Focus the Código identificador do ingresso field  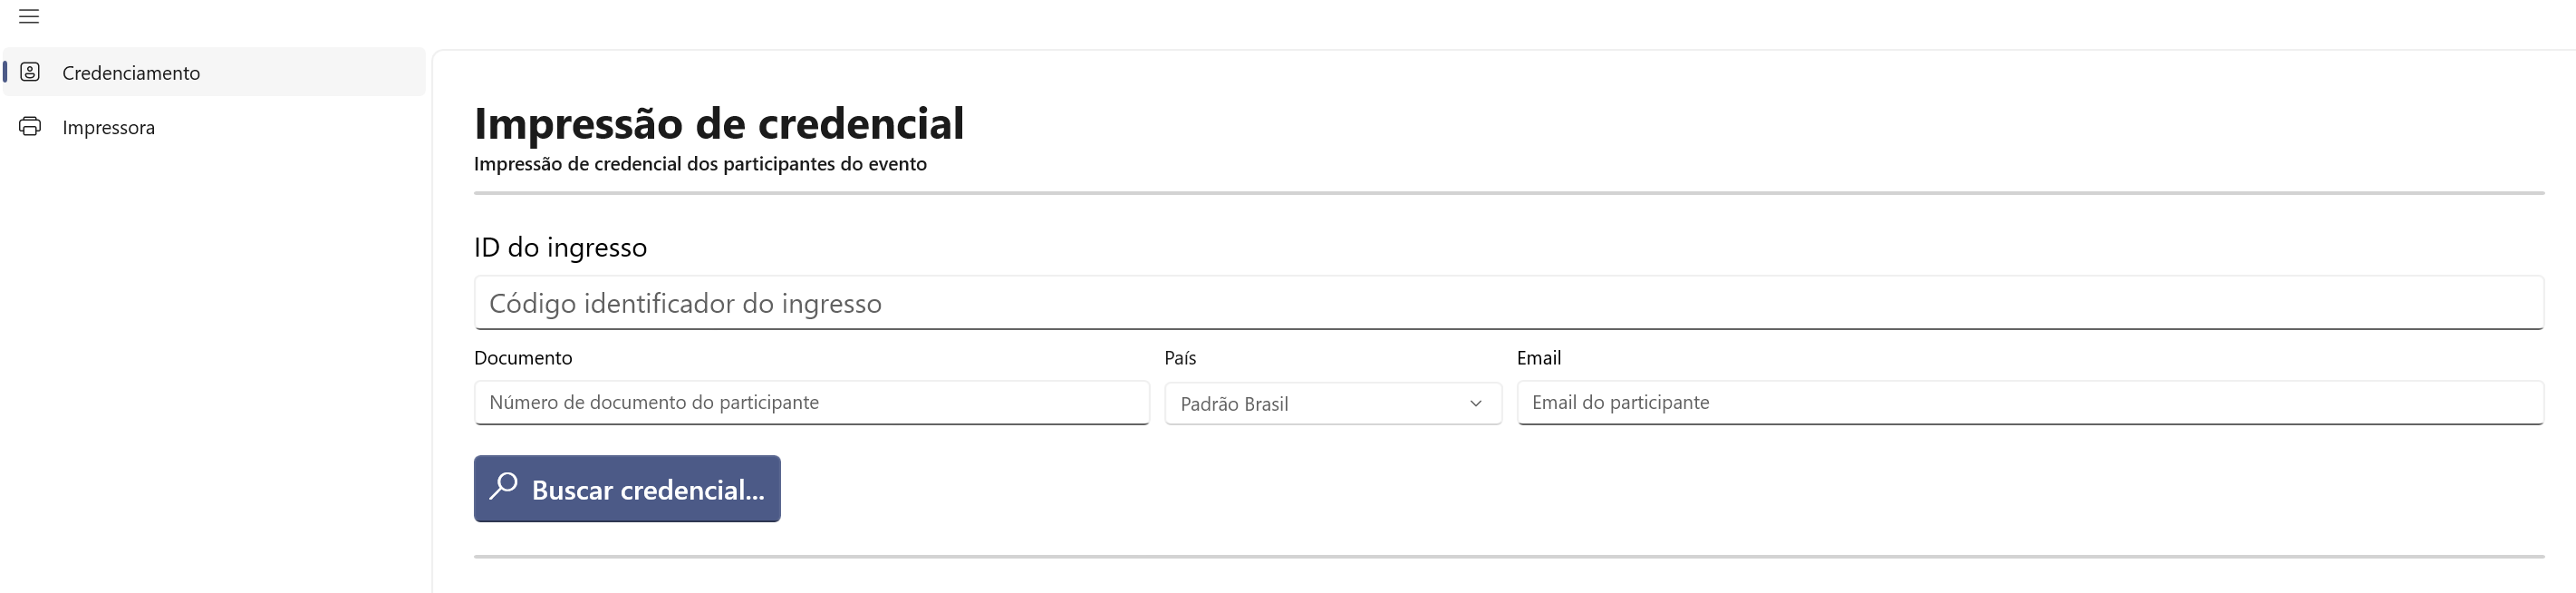pos(1509,303)
